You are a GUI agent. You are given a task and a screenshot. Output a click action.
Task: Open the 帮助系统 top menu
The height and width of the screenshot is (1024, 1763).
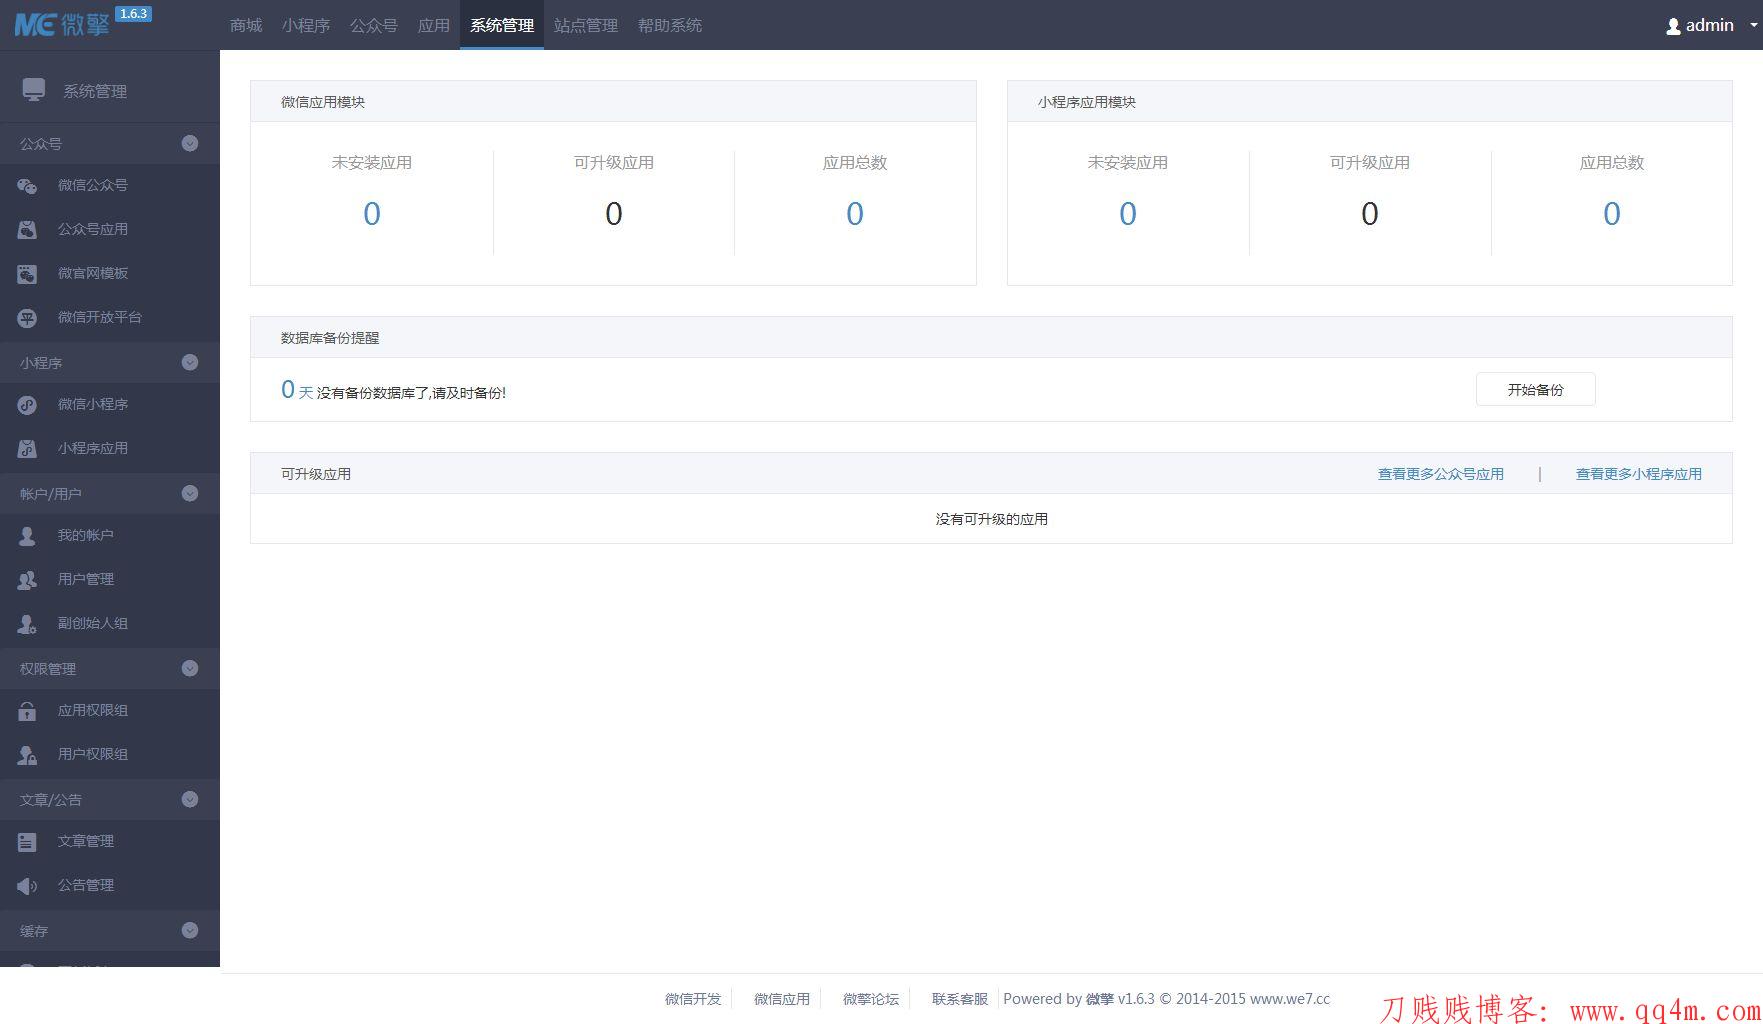pos(670,25)
